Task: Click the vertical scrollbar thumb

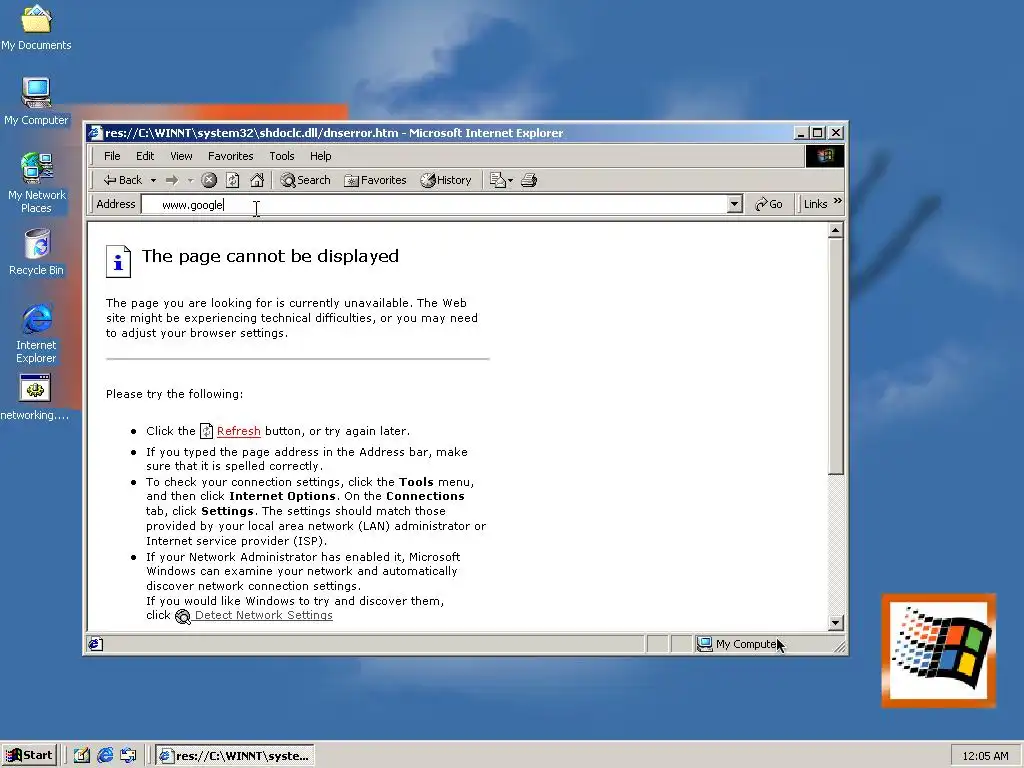Action: pyautogui.click(x=835, y=357)
